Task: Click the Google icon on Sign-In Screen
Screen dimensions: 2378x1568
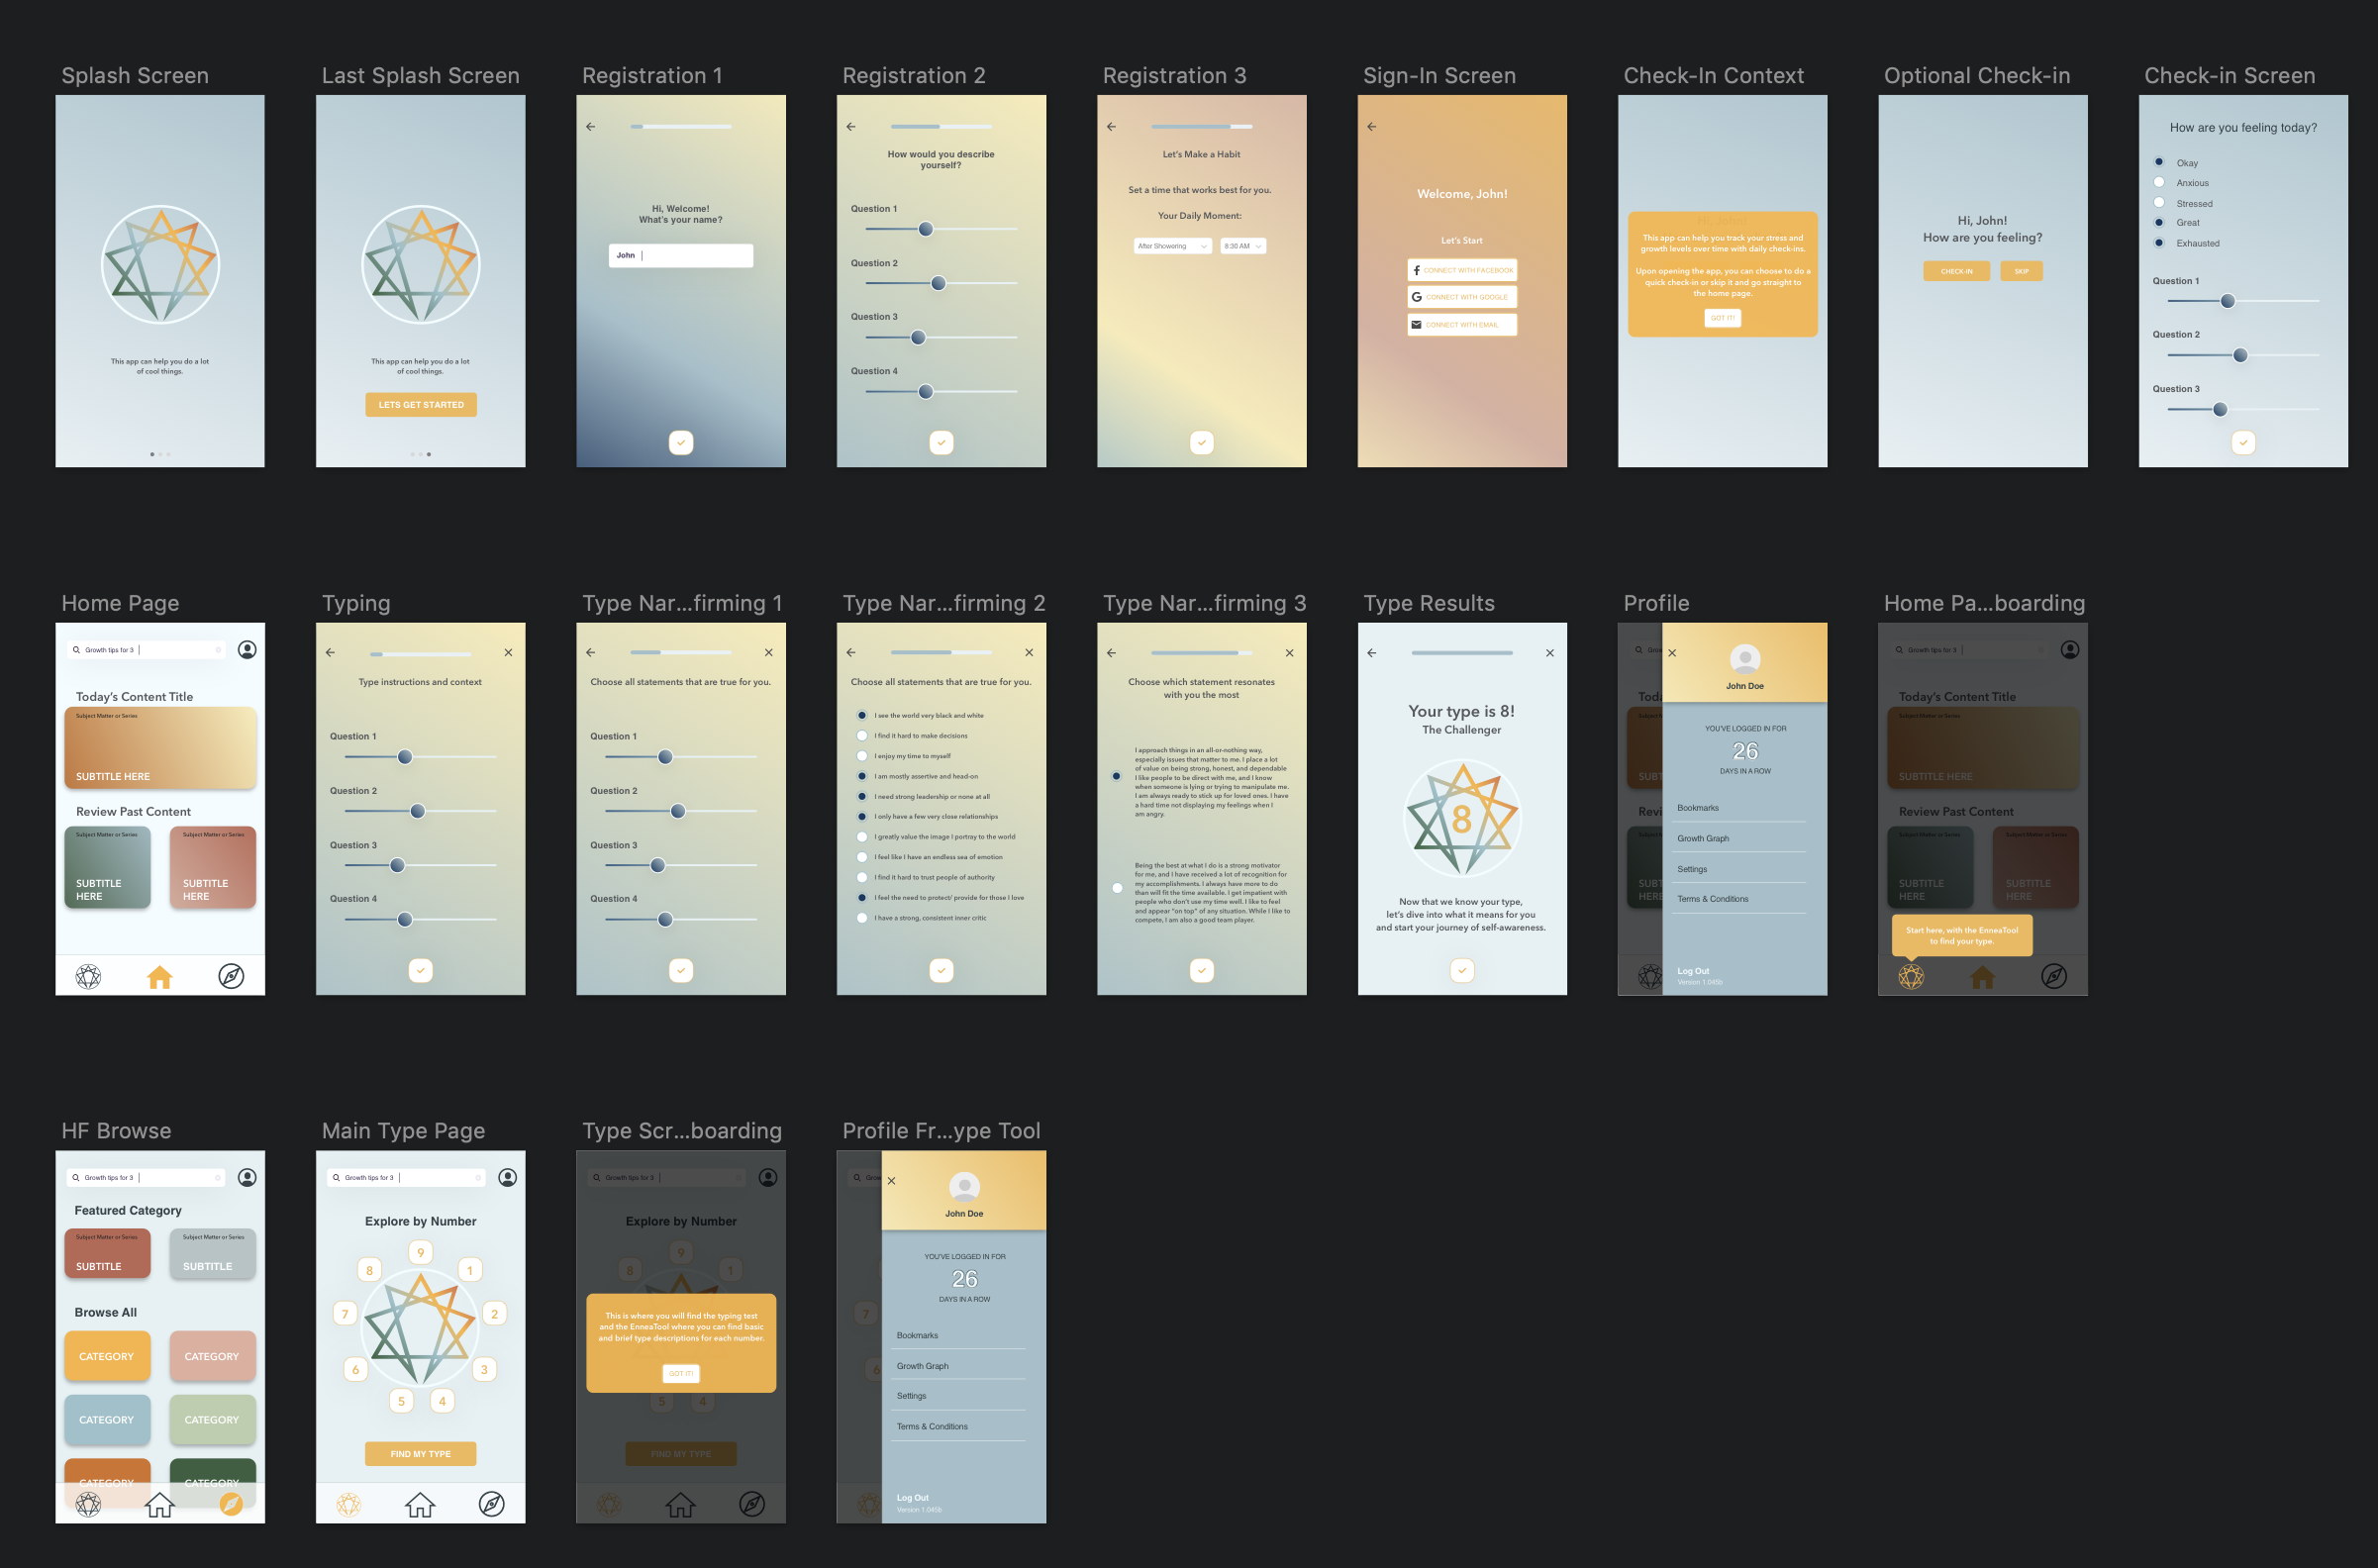Action: point(1417,297)
